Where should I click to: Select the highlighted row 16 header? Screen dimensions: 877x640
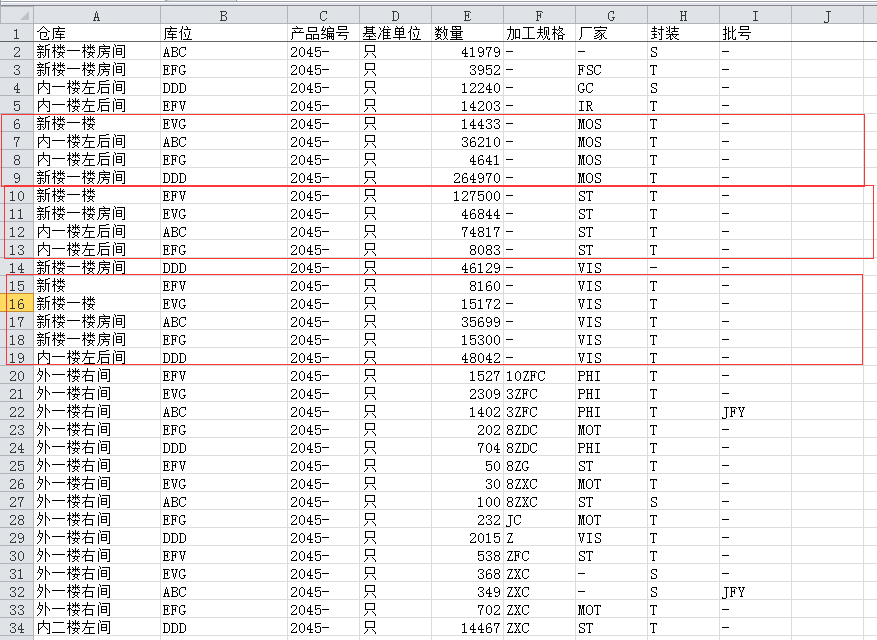click(16, 303)
